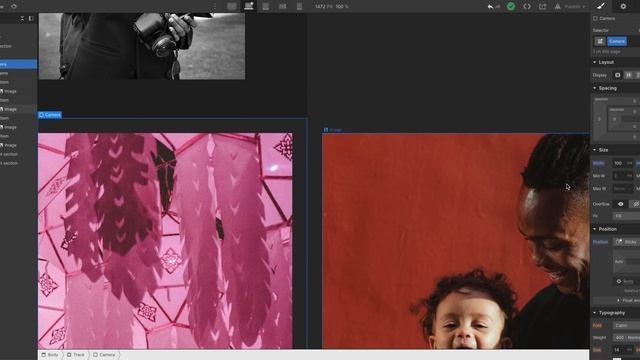Pin the navigator panel icon
The image size is (640, 360).
(x=31, y=19)
